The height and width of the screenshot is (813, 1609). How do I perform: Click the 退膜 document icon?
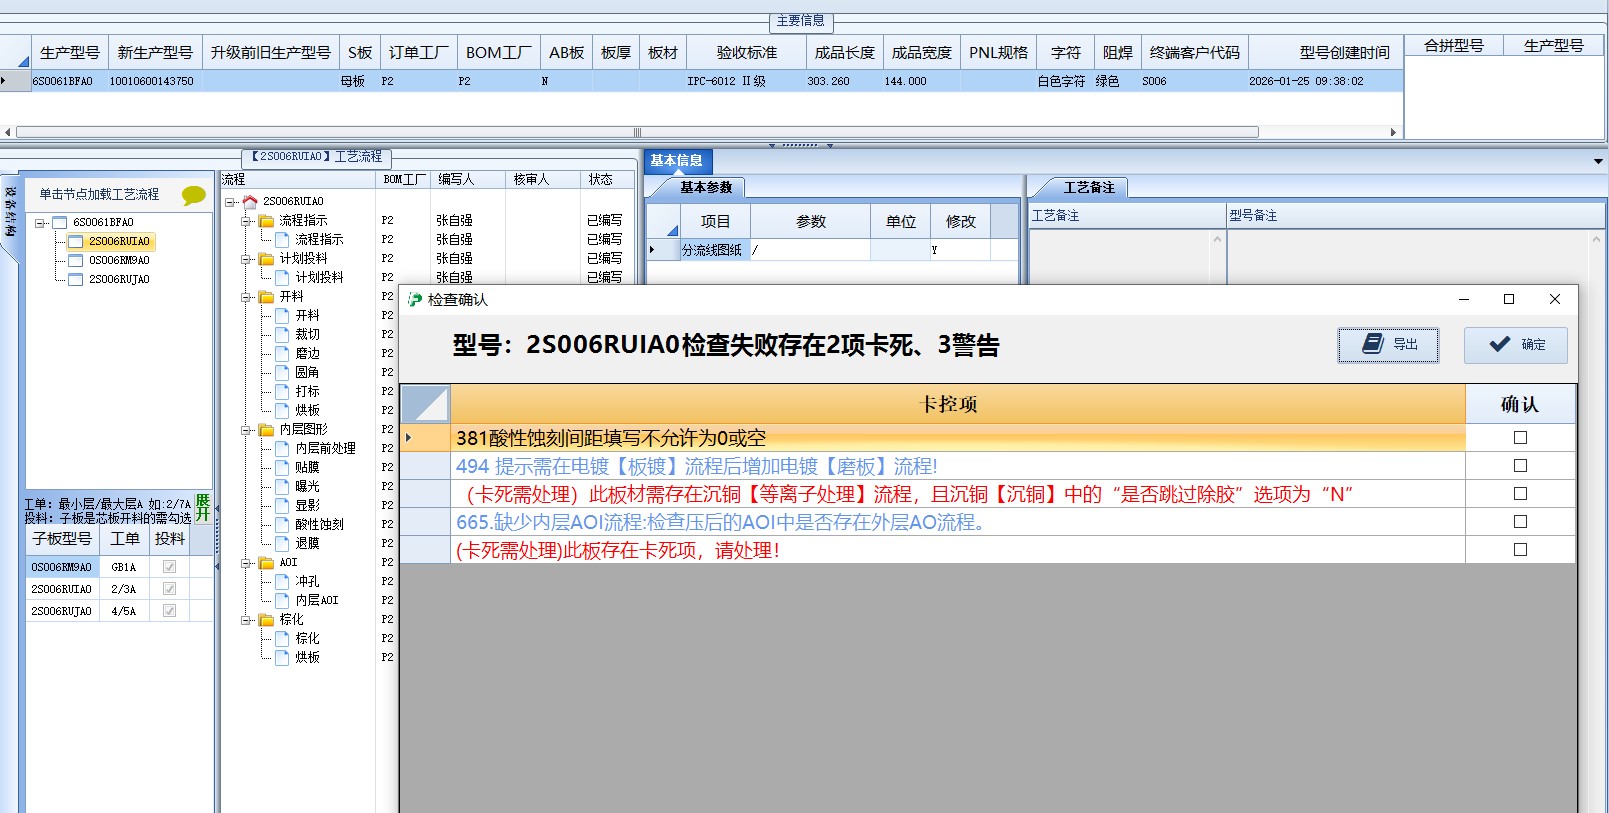click(282, 544)
